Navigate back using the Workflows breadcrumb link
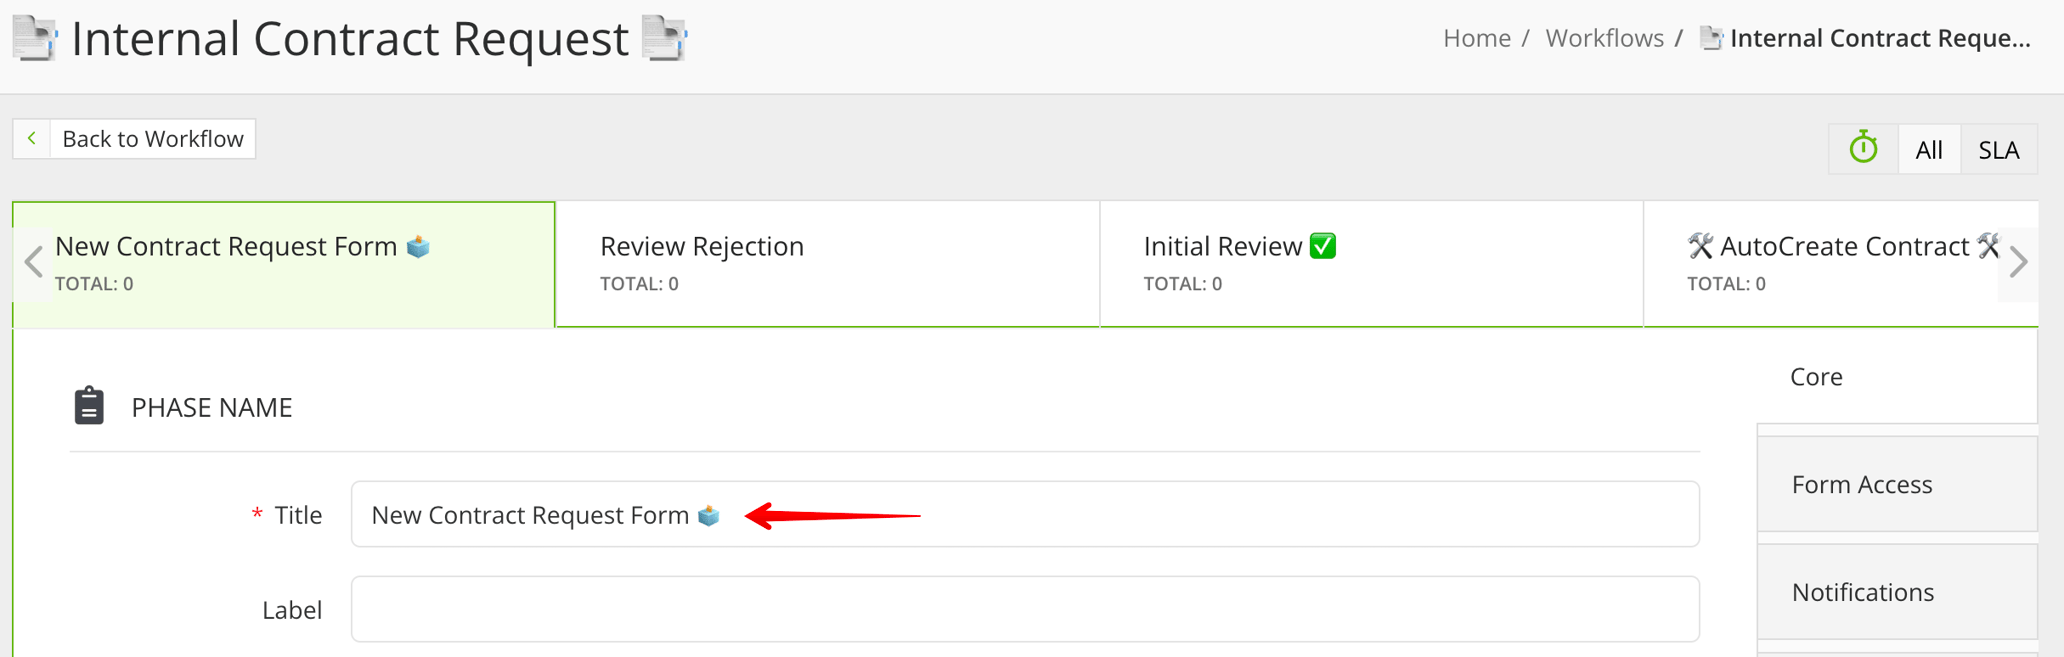The height and width of the screenshot is (657, 2064). point(1604,37)
